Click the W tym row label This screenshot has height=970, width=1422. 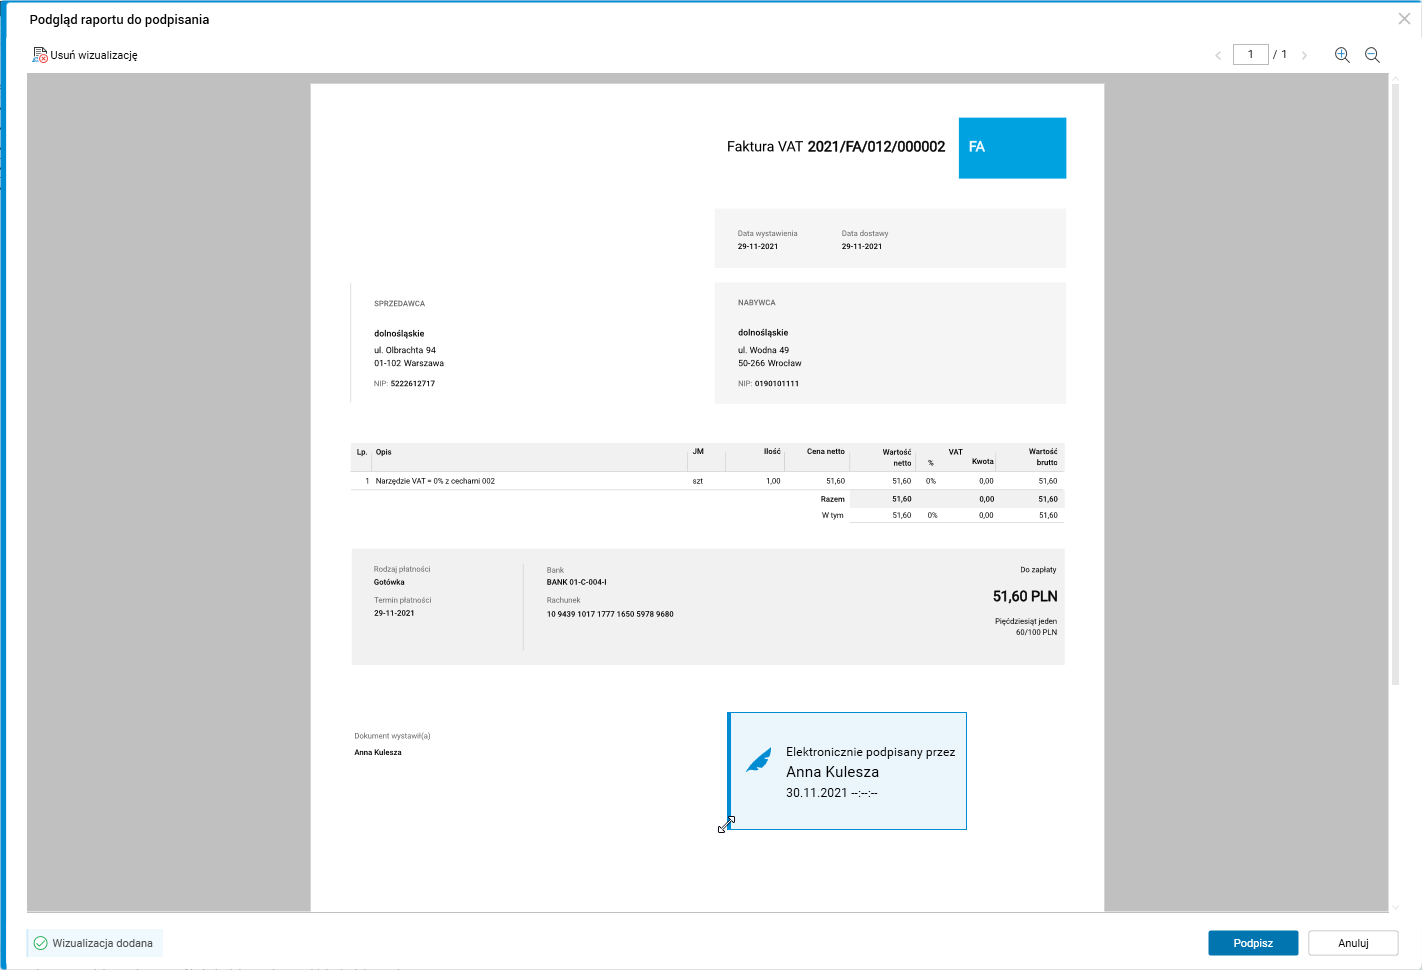pyautogui.click(x=833, y=516)
